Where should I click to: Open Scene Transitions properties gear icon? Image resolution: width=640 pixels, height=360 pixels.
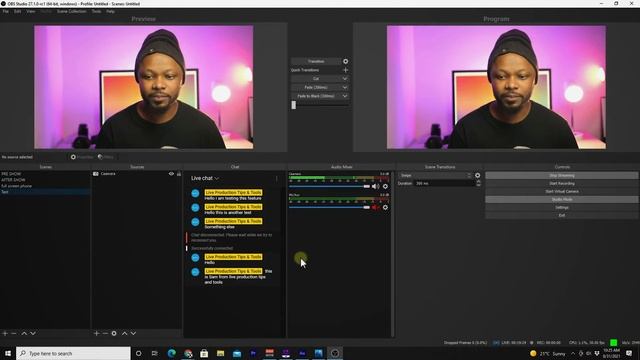(478, 176)
